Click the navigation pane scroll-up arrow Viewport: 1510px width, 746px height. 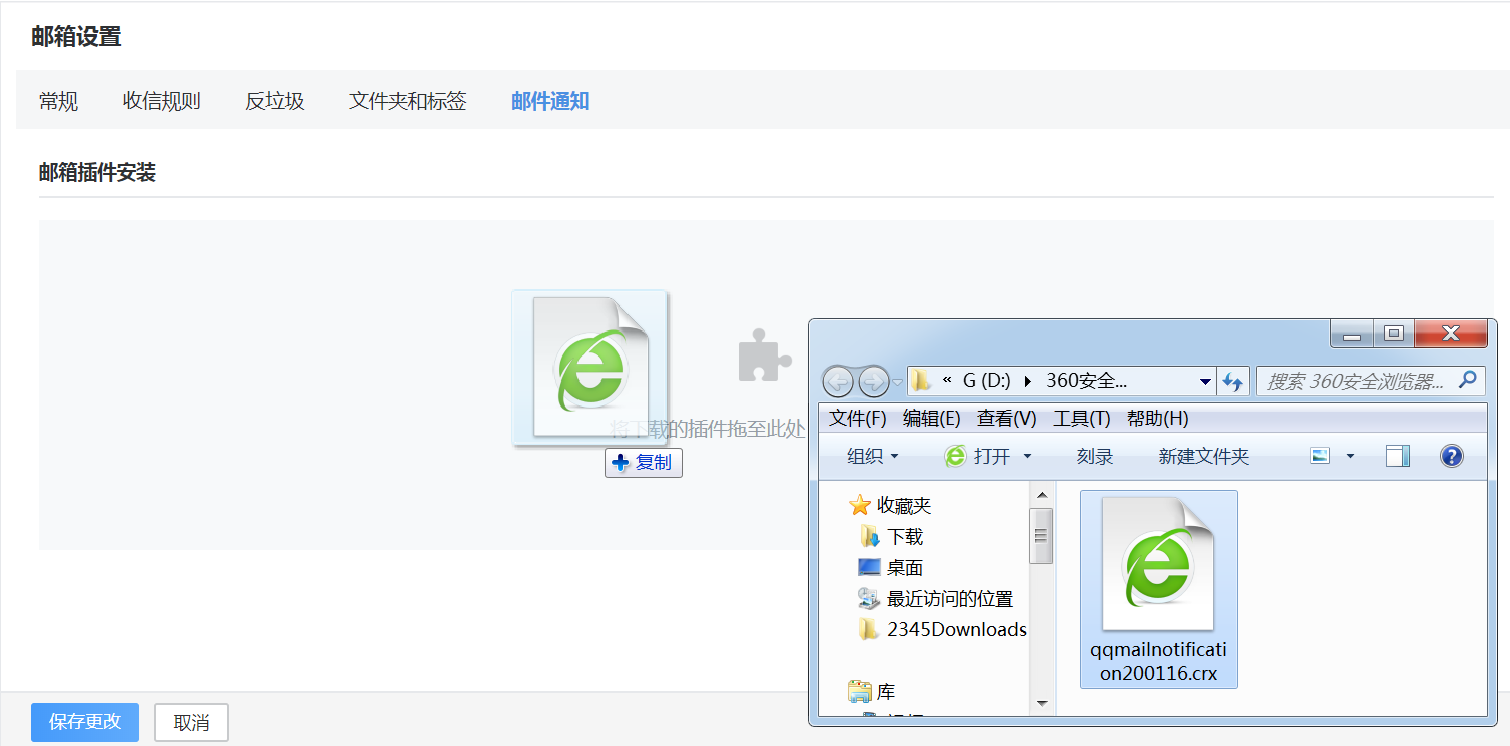pos(1041,494)
